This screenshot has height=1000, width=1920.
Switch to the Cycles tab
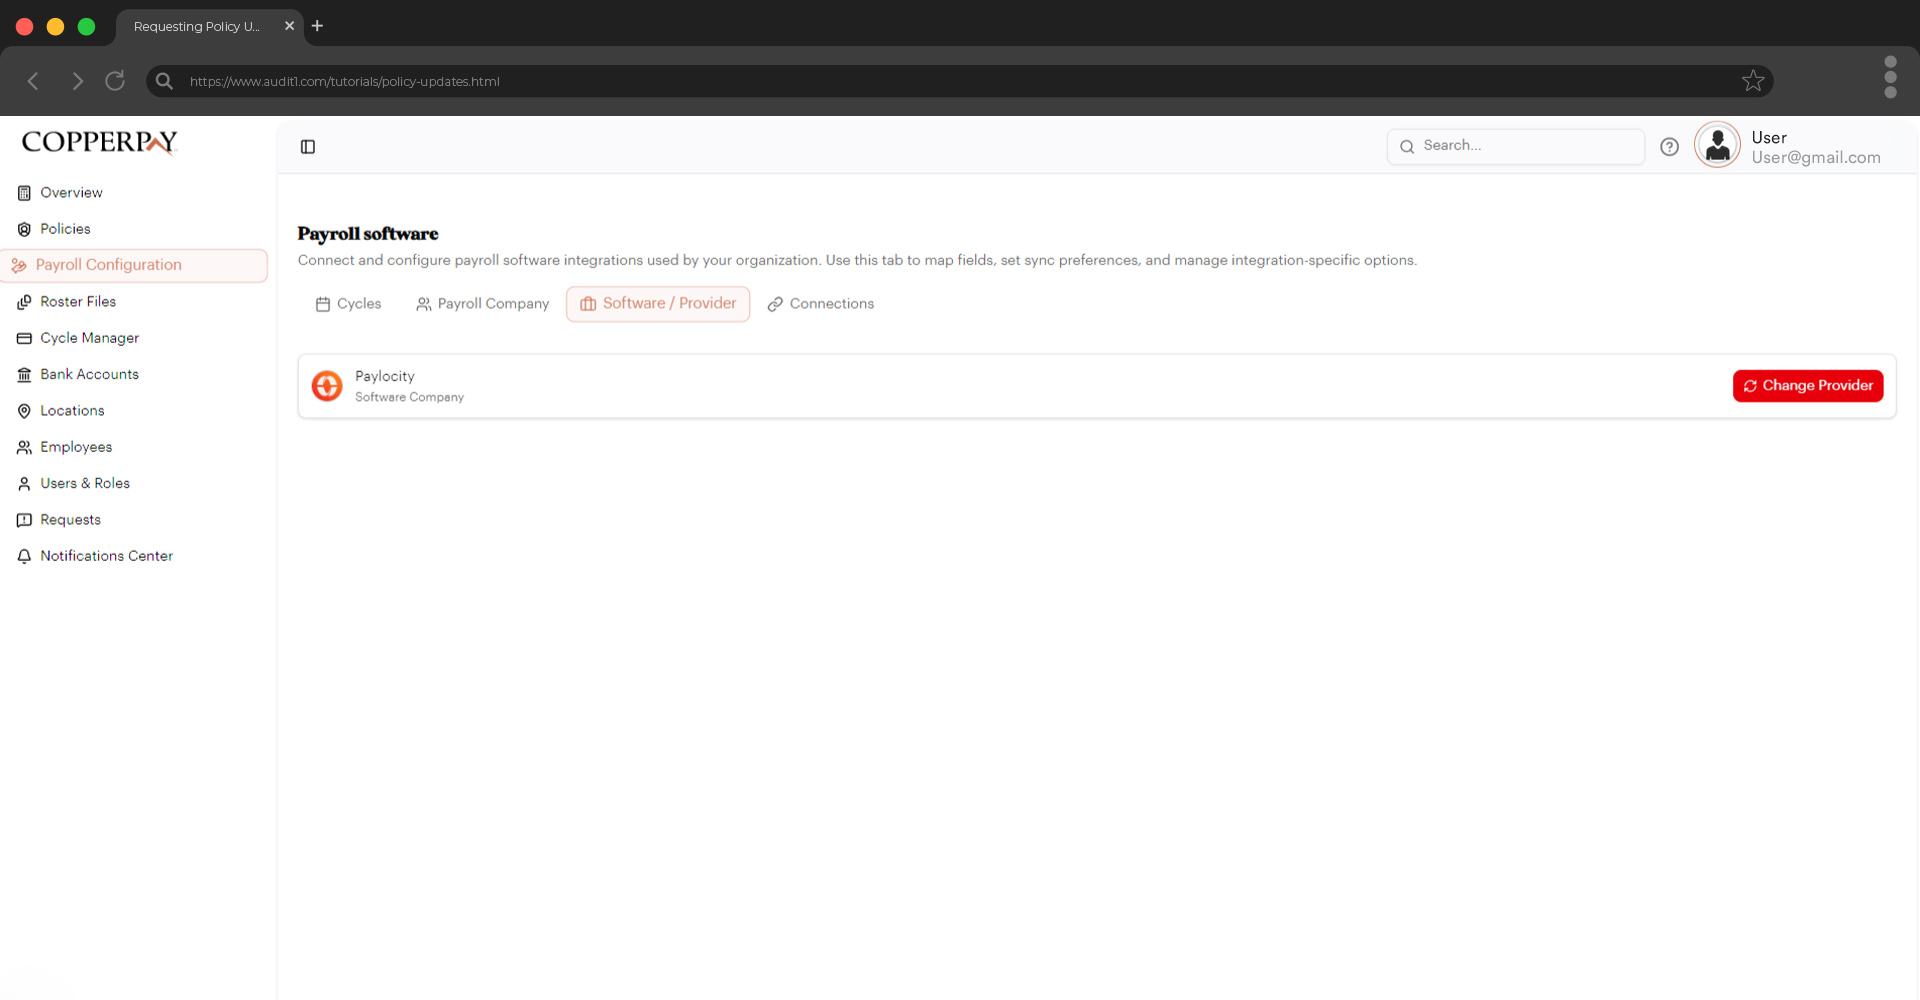tap(347, 303)
